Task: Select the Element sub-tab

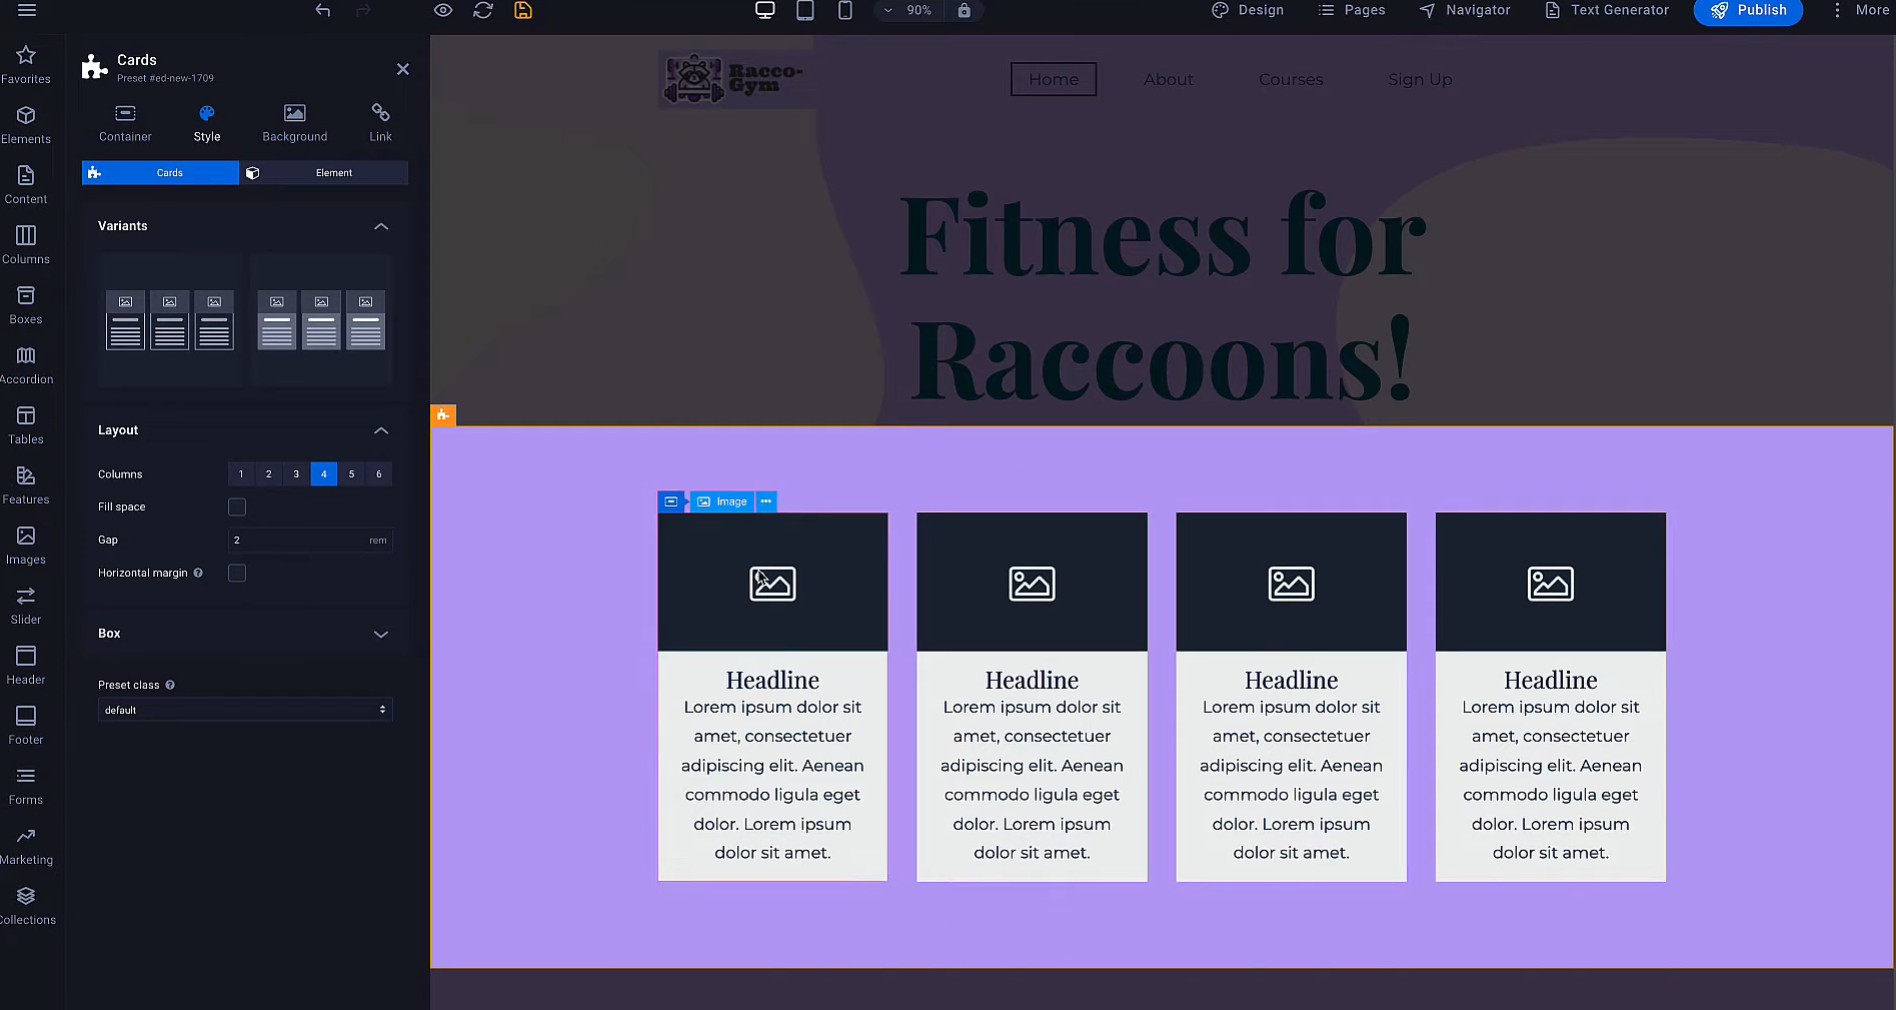Action: pos(324,173)
